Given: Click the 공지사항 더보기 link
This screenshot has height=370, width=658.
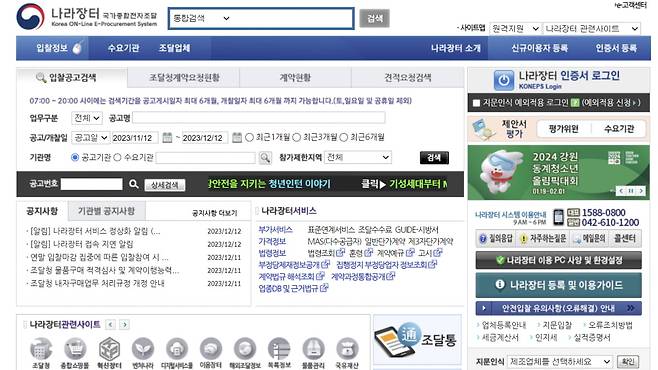Looking at the screenshot, I should click(214, 213).
